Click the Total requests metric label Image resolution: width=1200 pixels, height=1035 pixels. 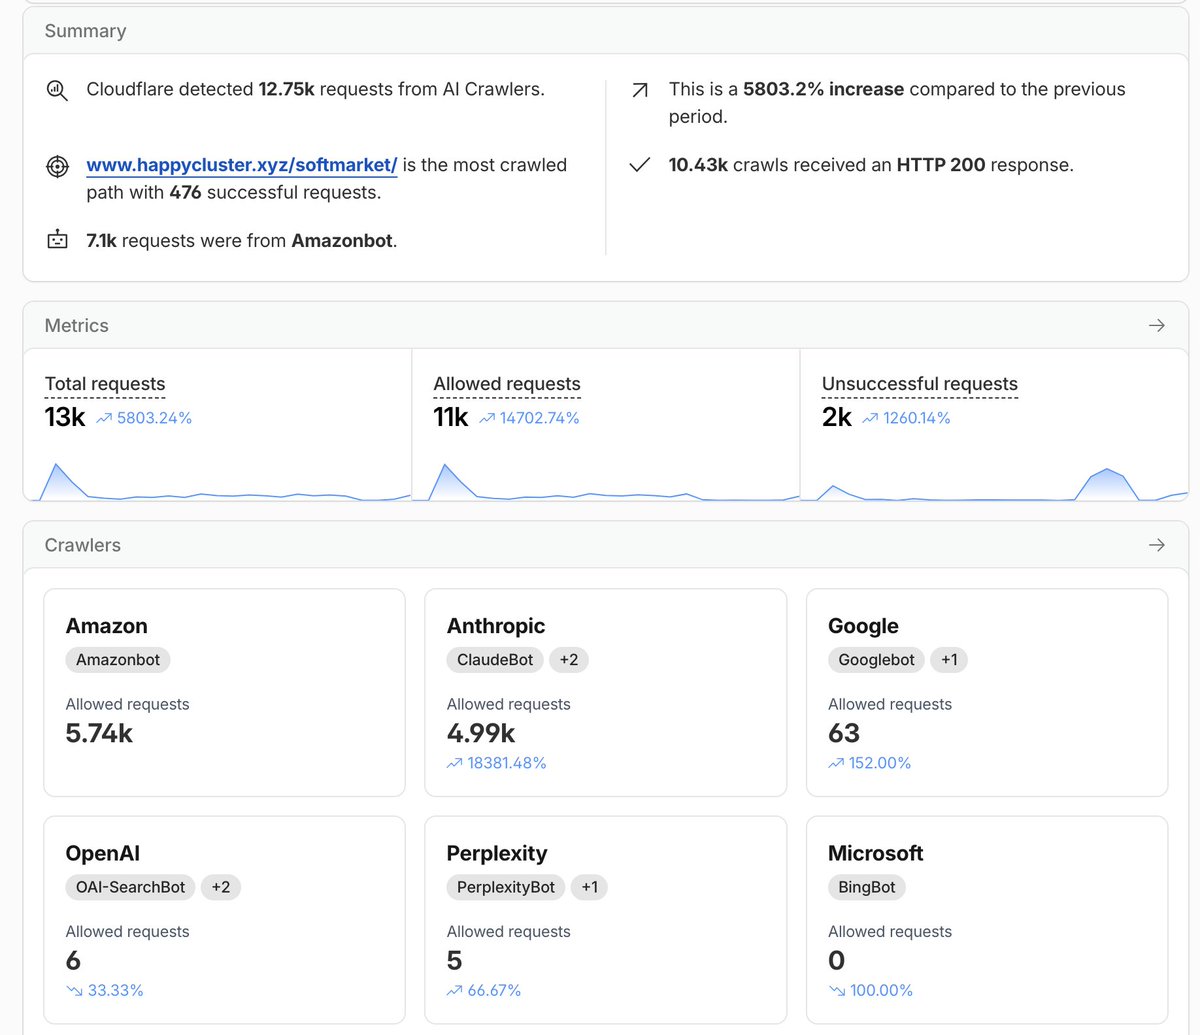105,384
